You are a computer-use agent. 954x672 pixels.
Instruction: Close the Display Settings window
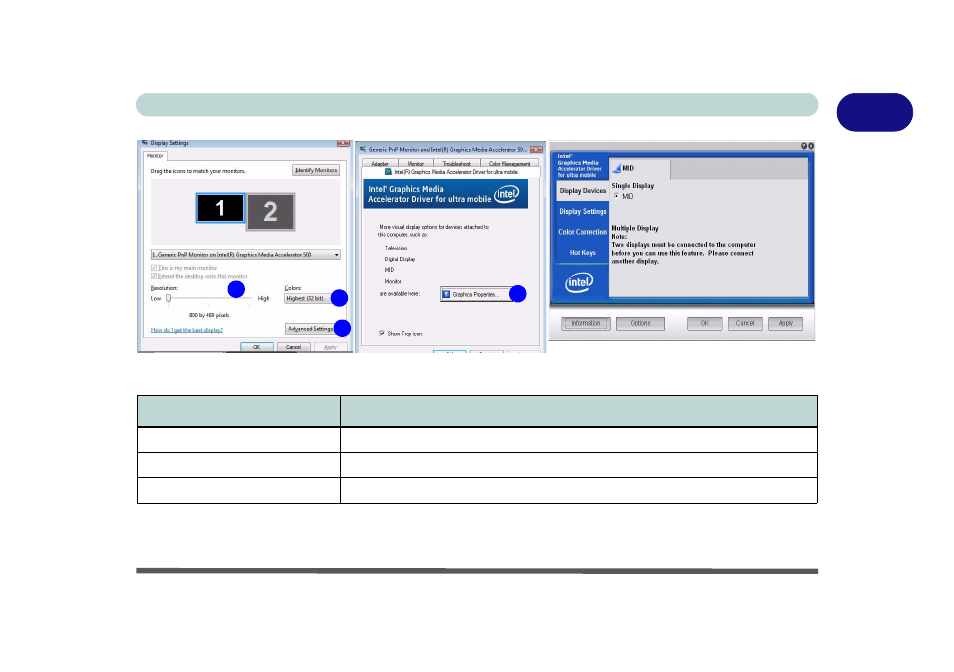[343, 143]
